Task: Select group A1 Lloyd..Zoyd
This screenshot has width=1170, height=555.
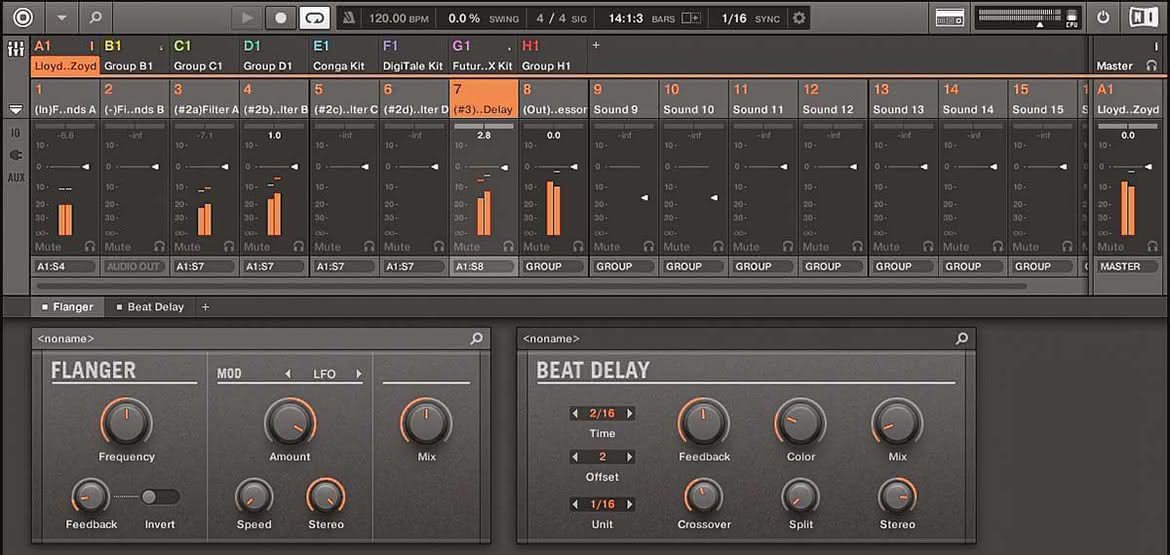Action: (x=65, y=56)
